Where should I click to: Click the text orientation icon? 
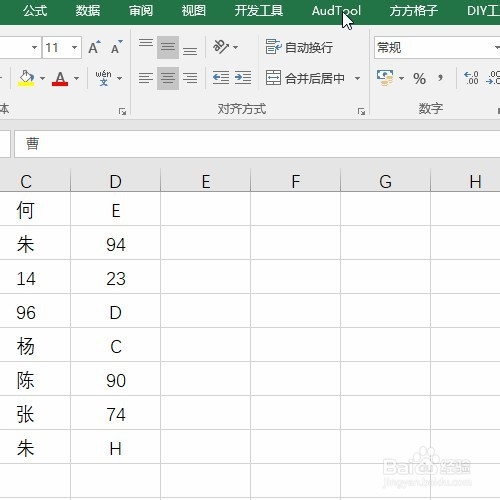click(x=221, y=47)
